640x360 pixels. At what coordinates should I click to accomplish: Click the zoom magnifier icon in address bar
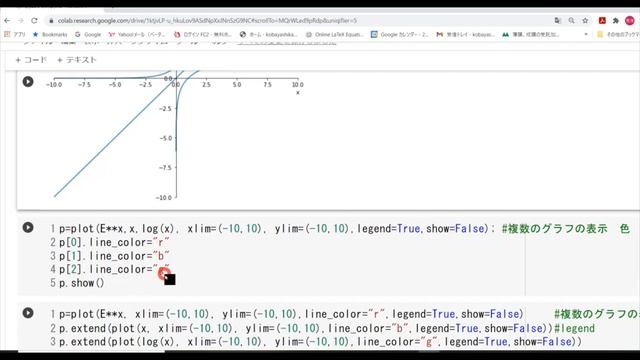pyautogui.click(x=571, y=20)
